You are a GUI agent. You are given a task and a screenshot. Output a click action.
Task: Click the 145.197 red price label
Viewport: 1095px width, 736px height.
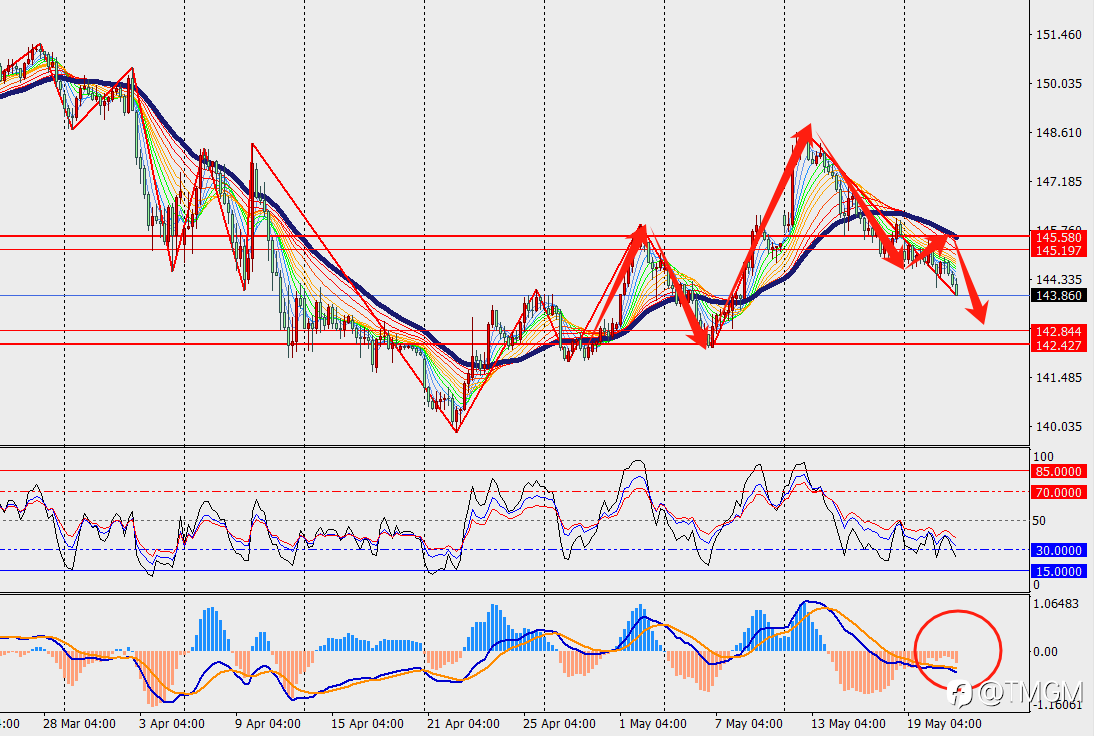pos(1058,251)
